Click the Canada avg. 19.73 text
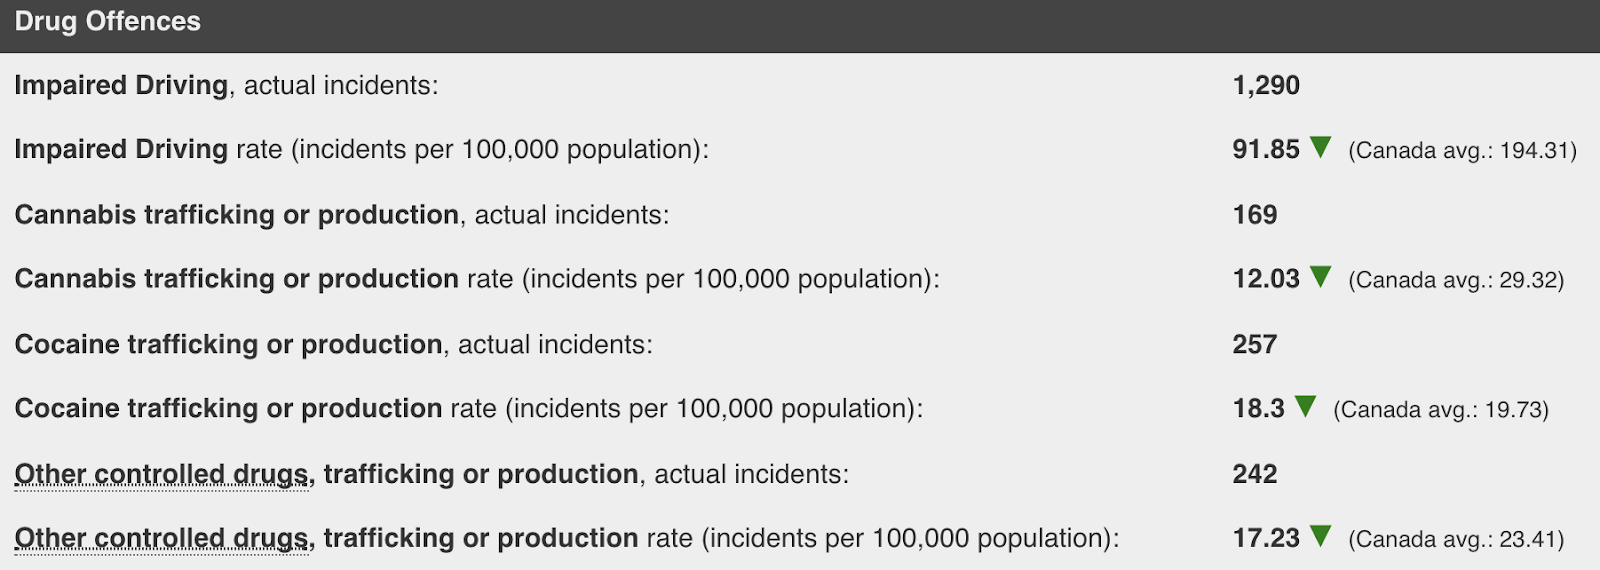The image size is (1600, 570). [x=1441, y=410]
